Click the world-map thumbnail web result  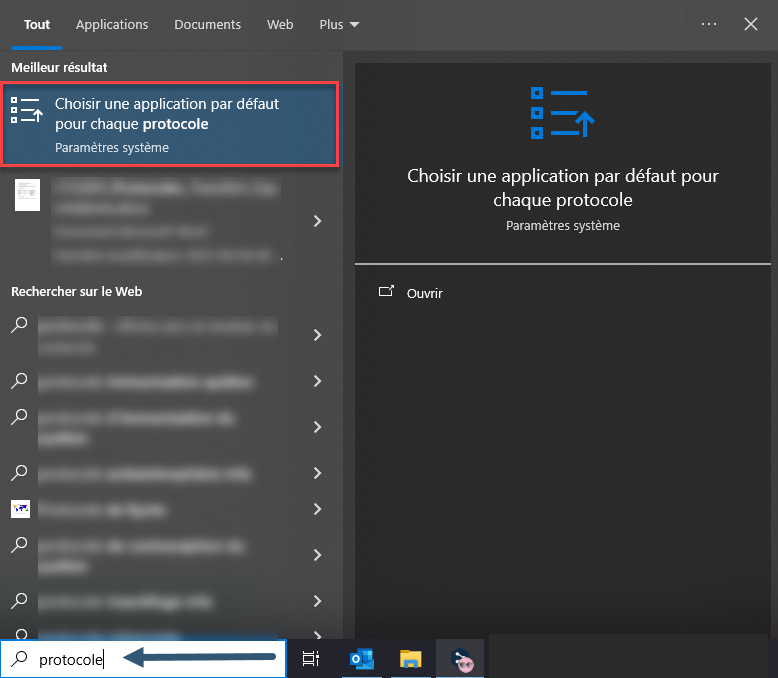tap(21, 509)
